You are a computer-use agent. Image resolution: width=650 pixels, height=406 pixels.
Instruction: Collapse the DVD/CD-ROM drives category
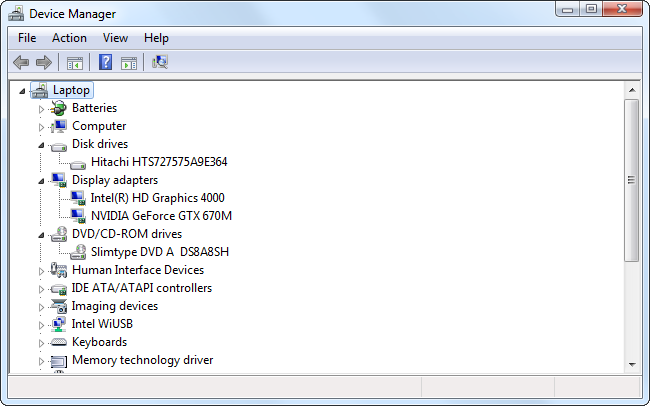[41, 235]
